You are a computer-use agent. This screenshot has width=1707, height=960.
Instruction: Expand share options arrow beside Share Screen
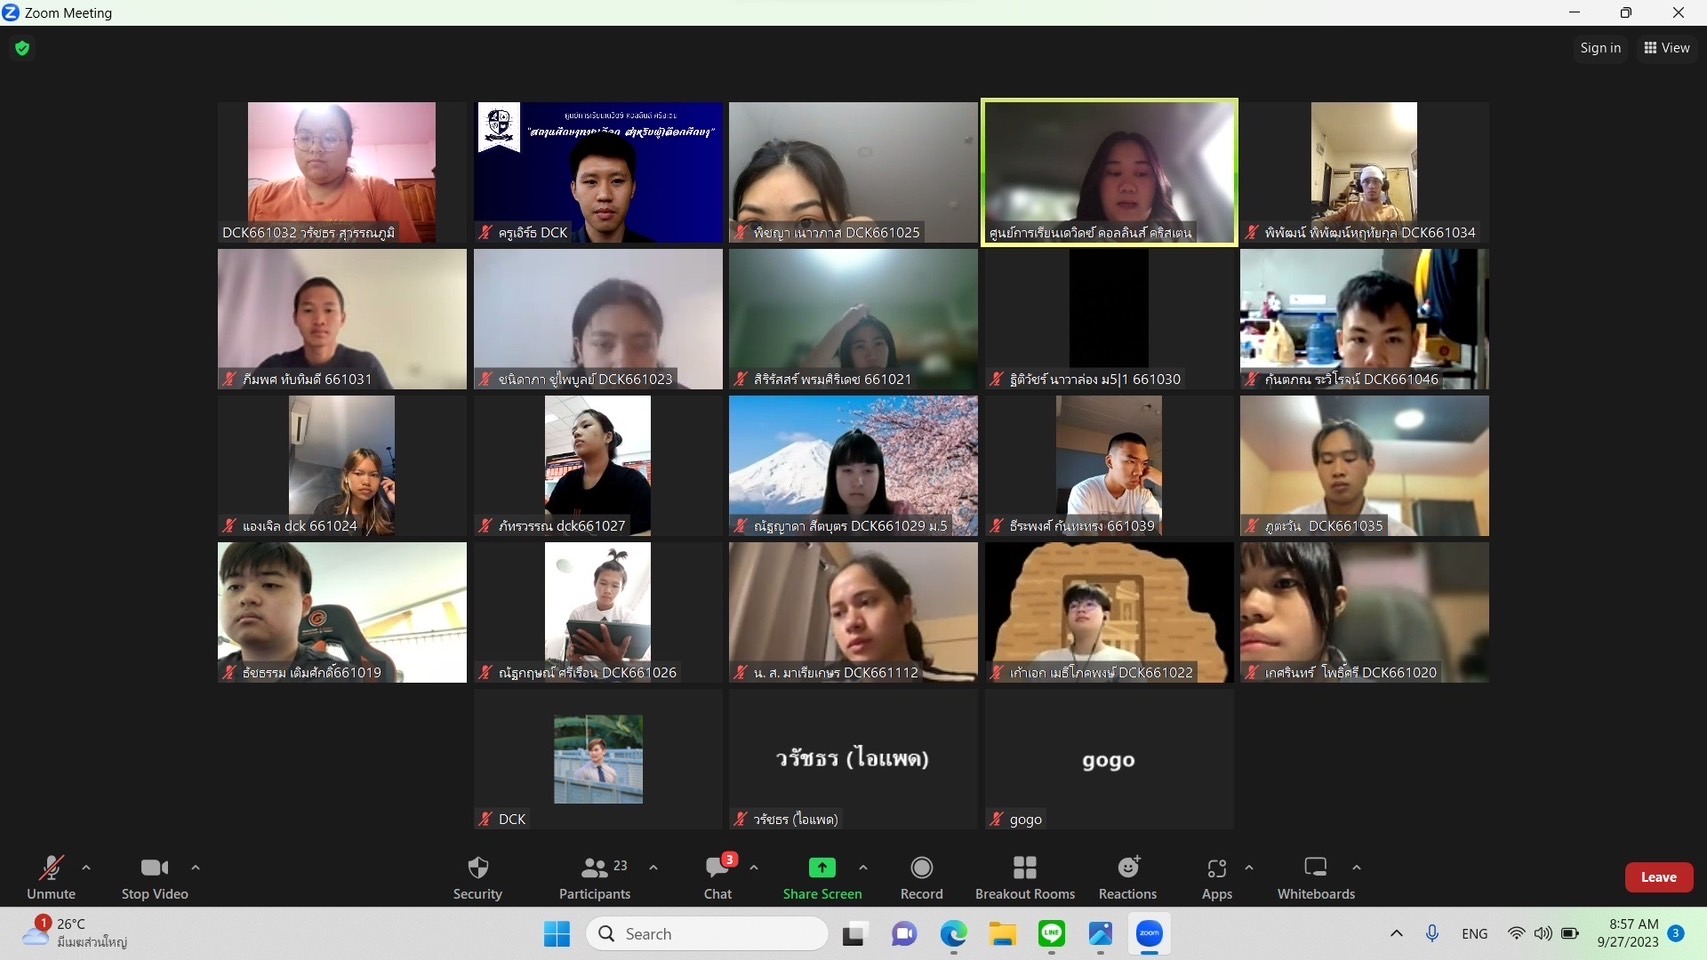[x=863, y=868]
